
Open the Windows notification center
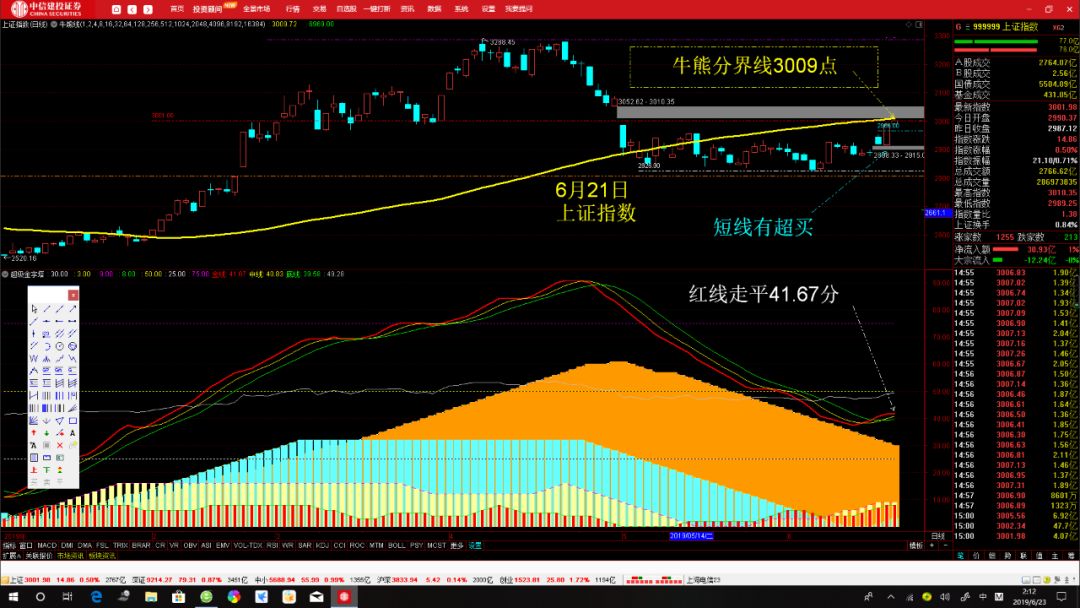[x=1061, y=596]
